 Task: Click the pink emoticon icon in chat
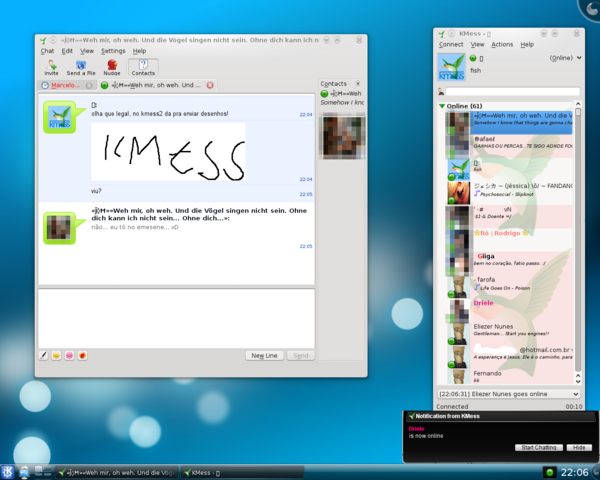[70, 355]
